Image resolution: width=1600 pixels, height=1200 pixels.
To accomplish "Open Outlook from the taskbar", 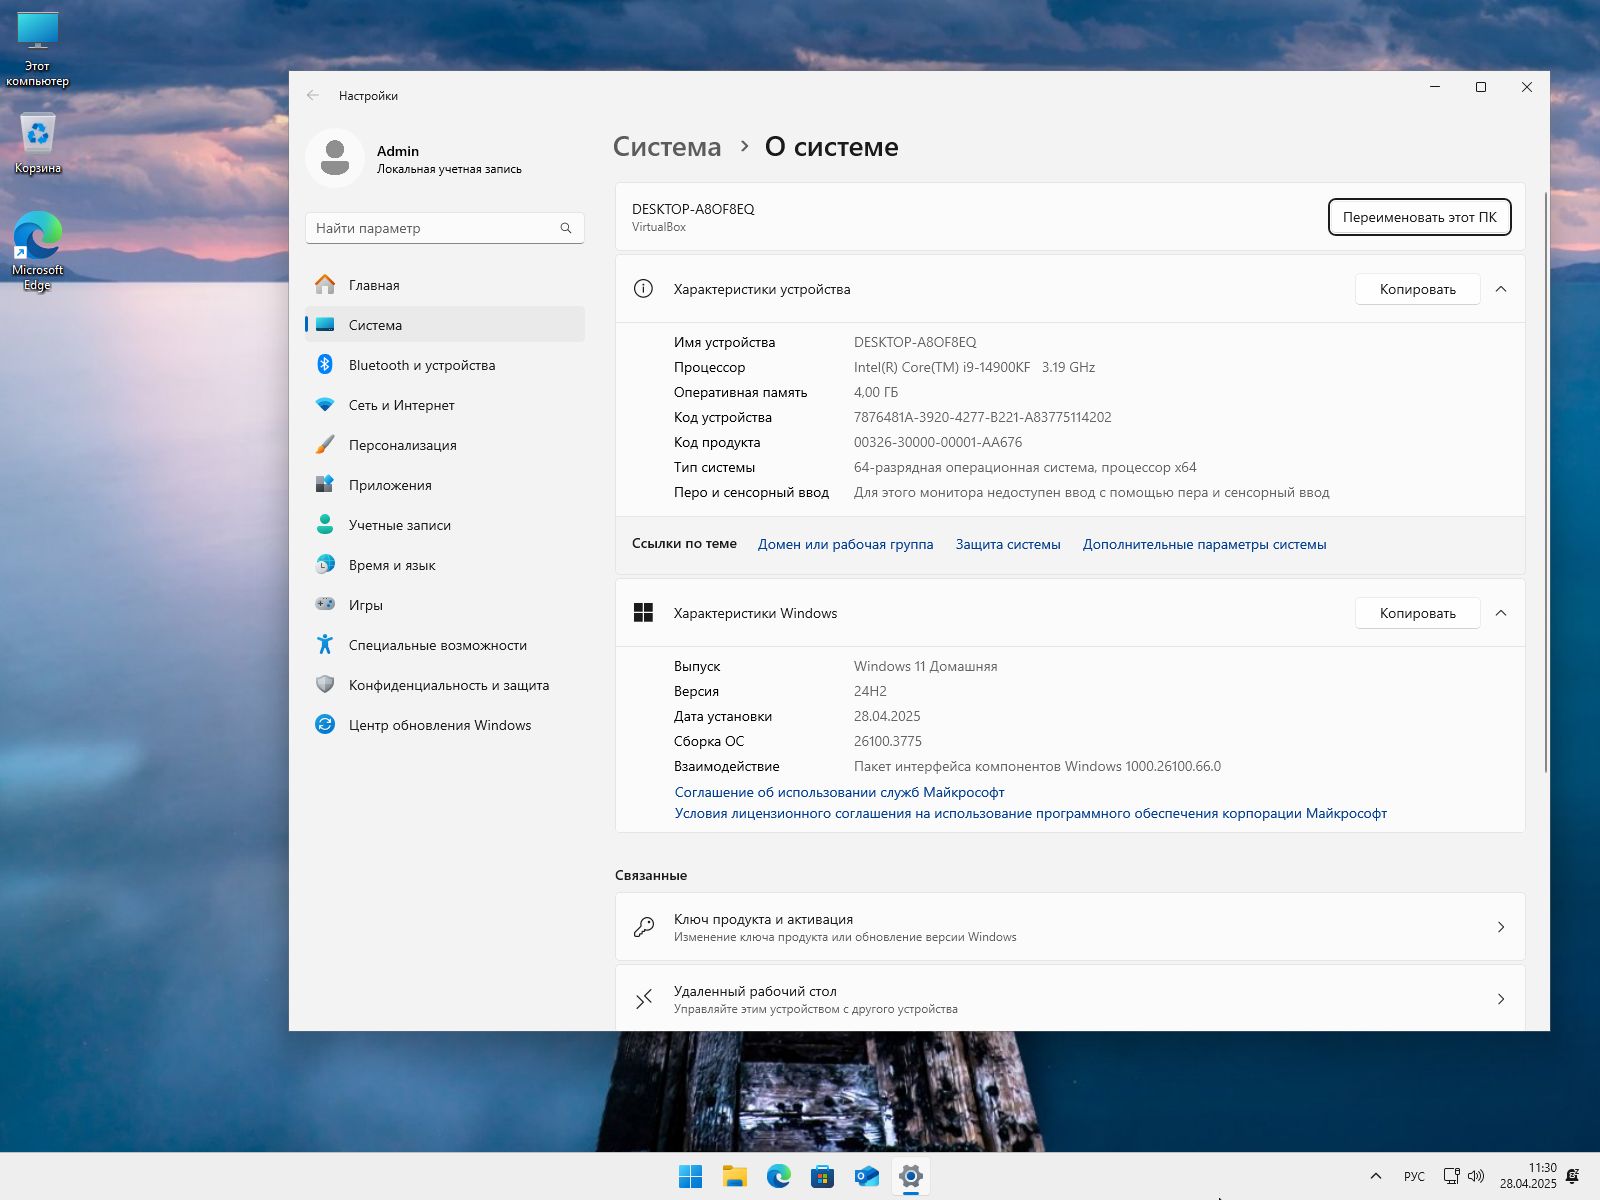I will (867, 1177).
